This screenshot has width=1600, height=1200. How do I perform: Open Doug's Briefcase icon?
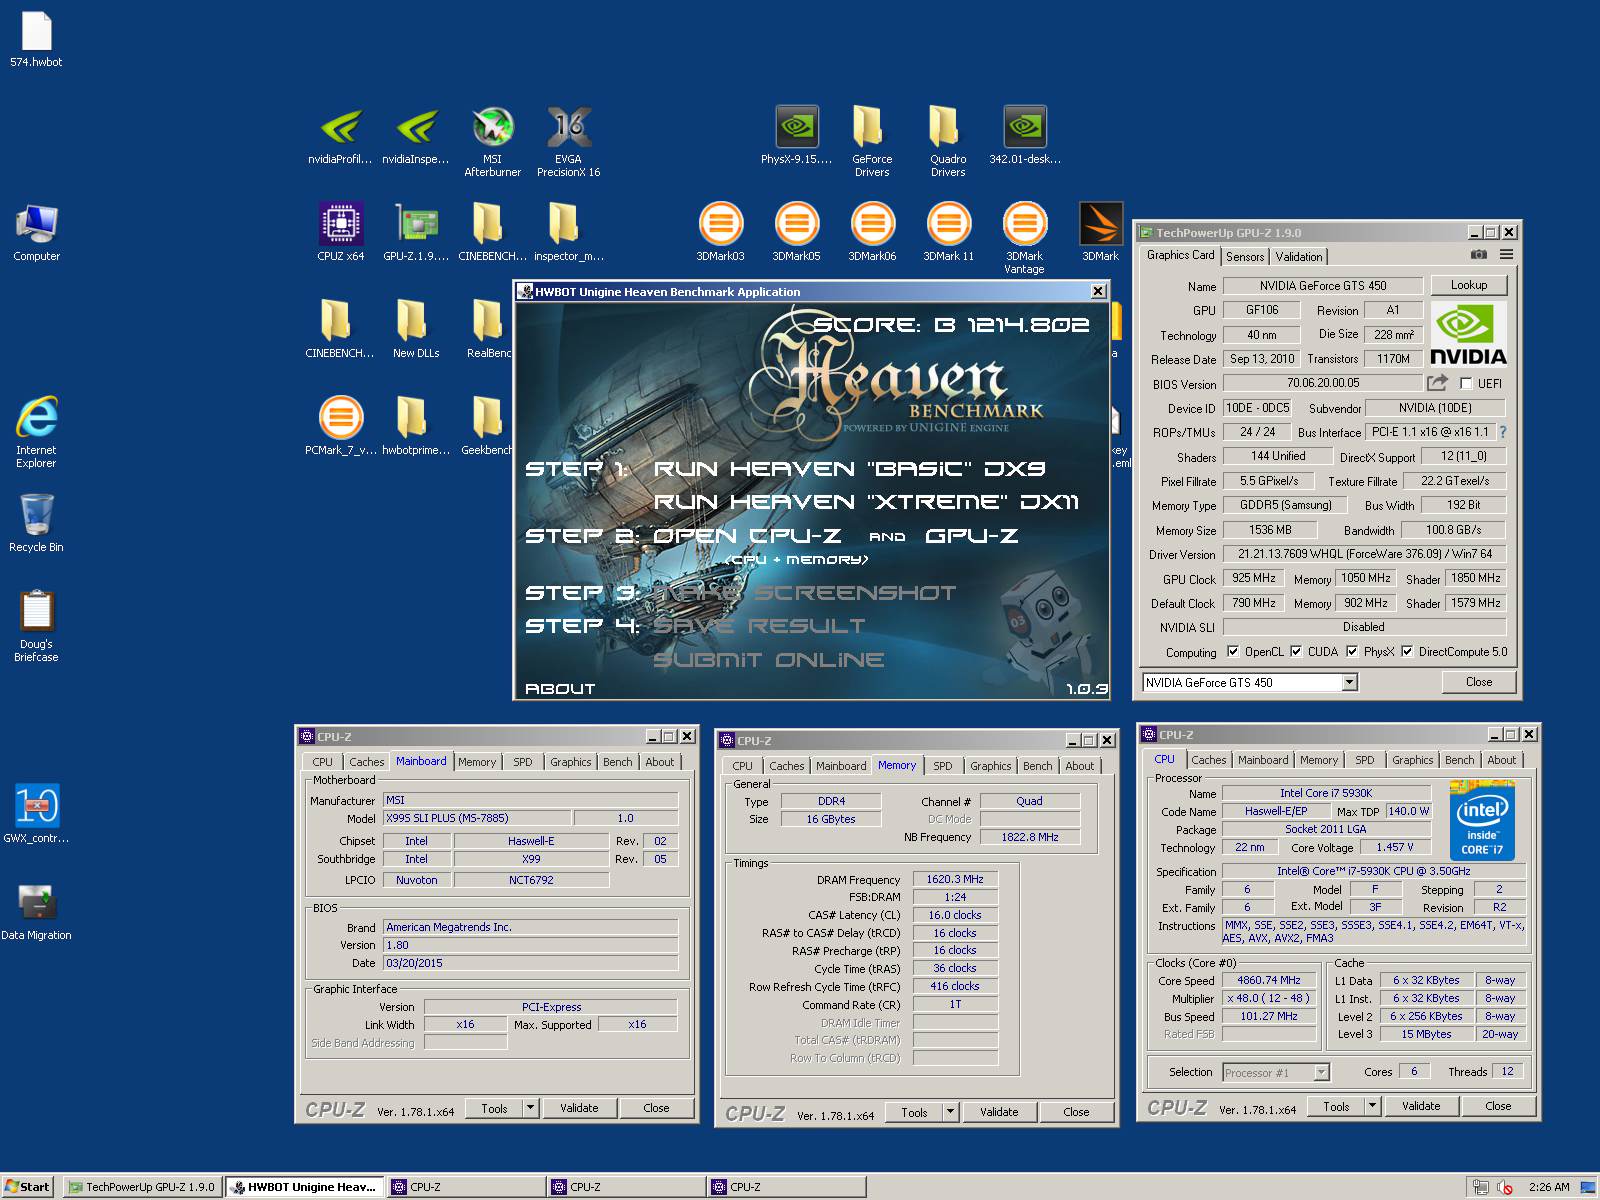pyautogui.click(x=36, y=625)
